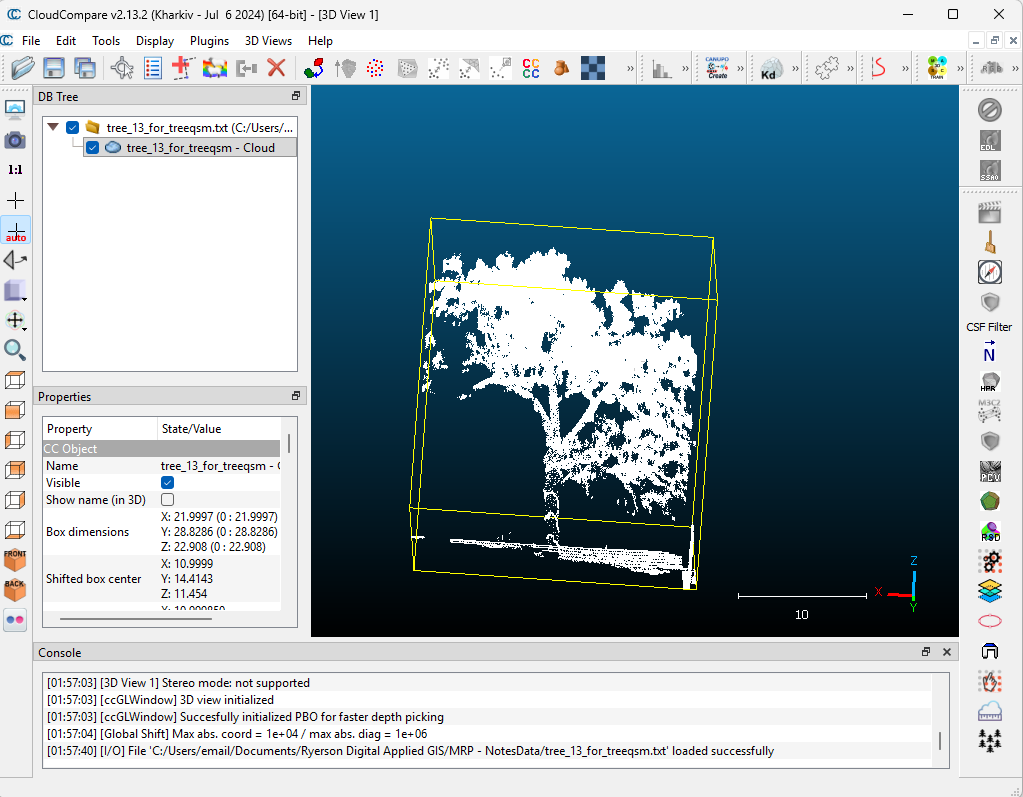
Task: Click the red X Delete icon
Action: (x=276, y=68)
